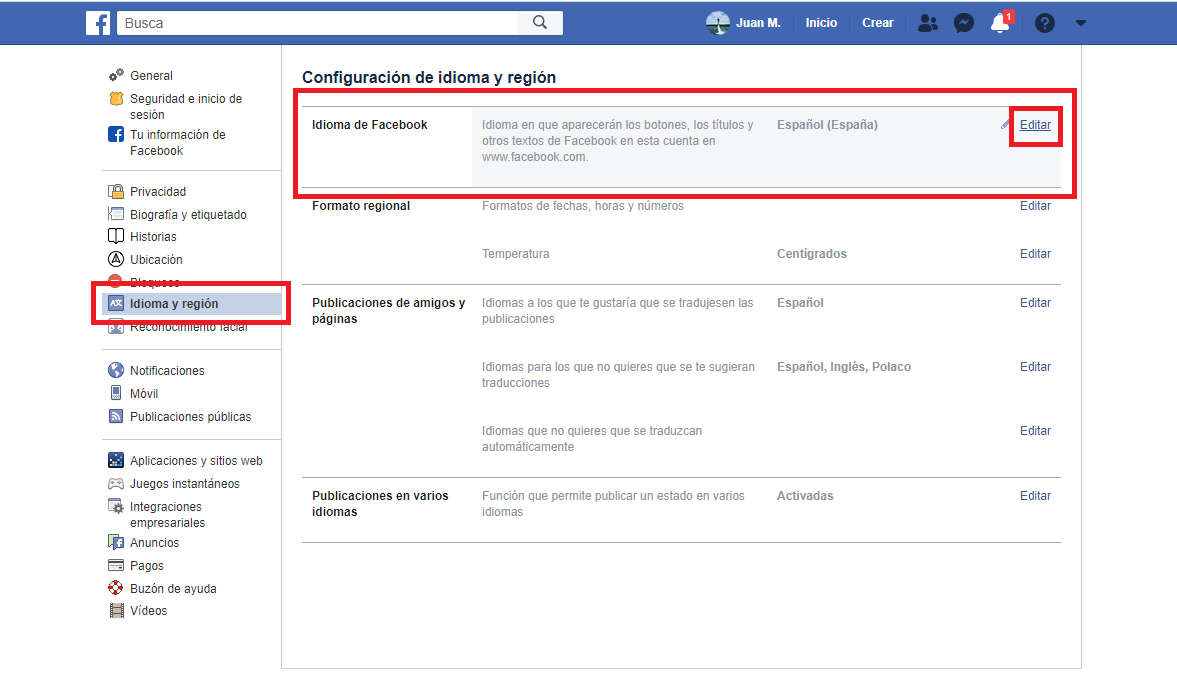1177x676 pixels.
Task: Go to Inicio in top bar
Action: 821,23
